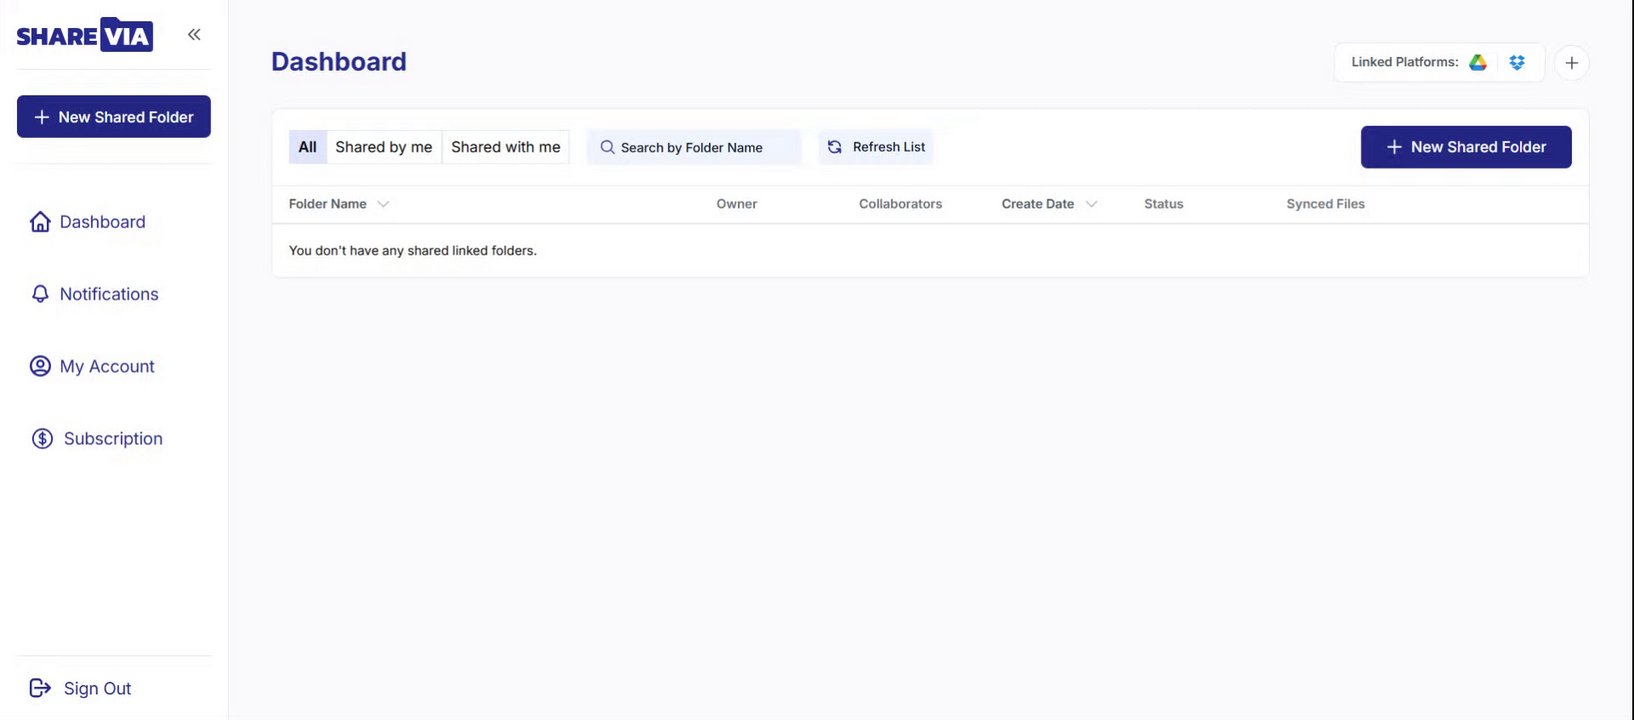The height and width of the screenshot is (720, 1634).
Task: Click the Subscription dollar icon
Action: (x=42, y=438)
